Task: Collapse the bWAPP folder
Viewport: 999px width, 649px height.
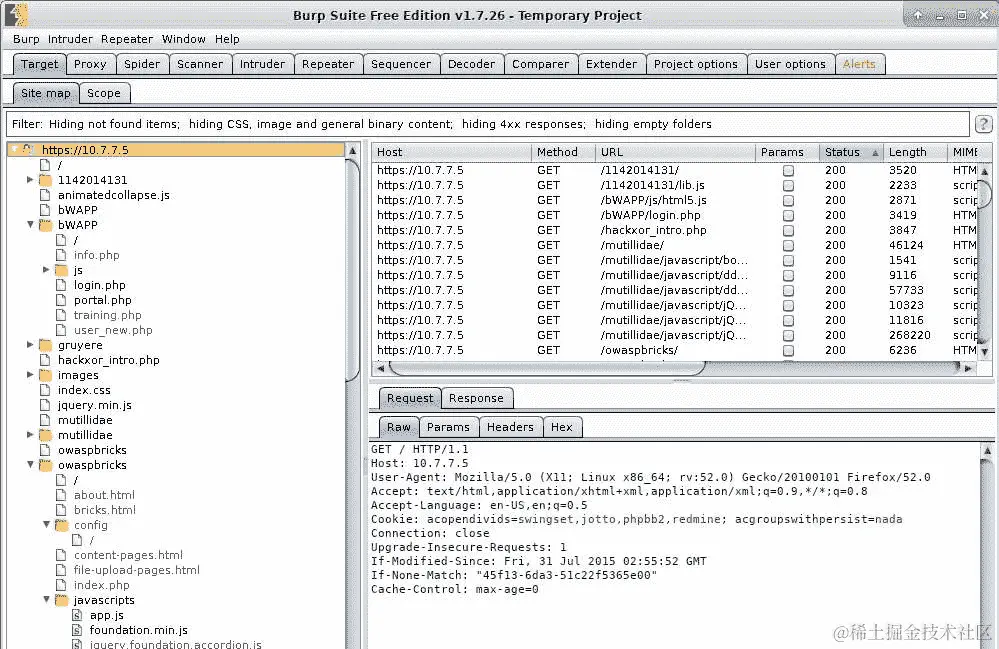Action: point(30,225)
